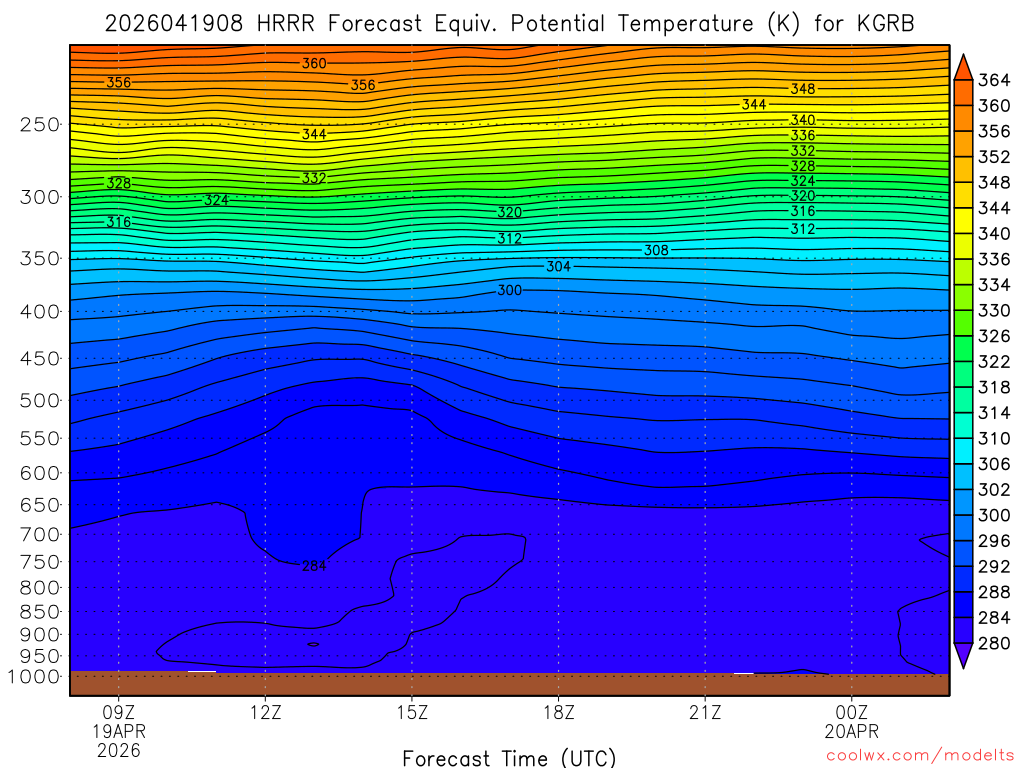Click the 21Z time axis label

point(705,712)
